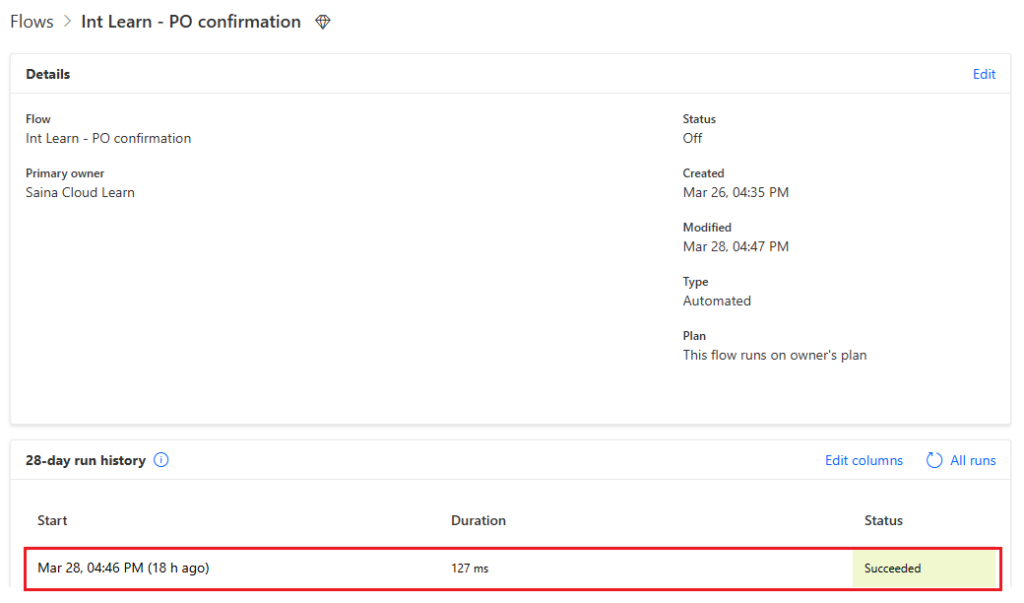
Task: Click the Created field label
Action: (x=703, y=173)
